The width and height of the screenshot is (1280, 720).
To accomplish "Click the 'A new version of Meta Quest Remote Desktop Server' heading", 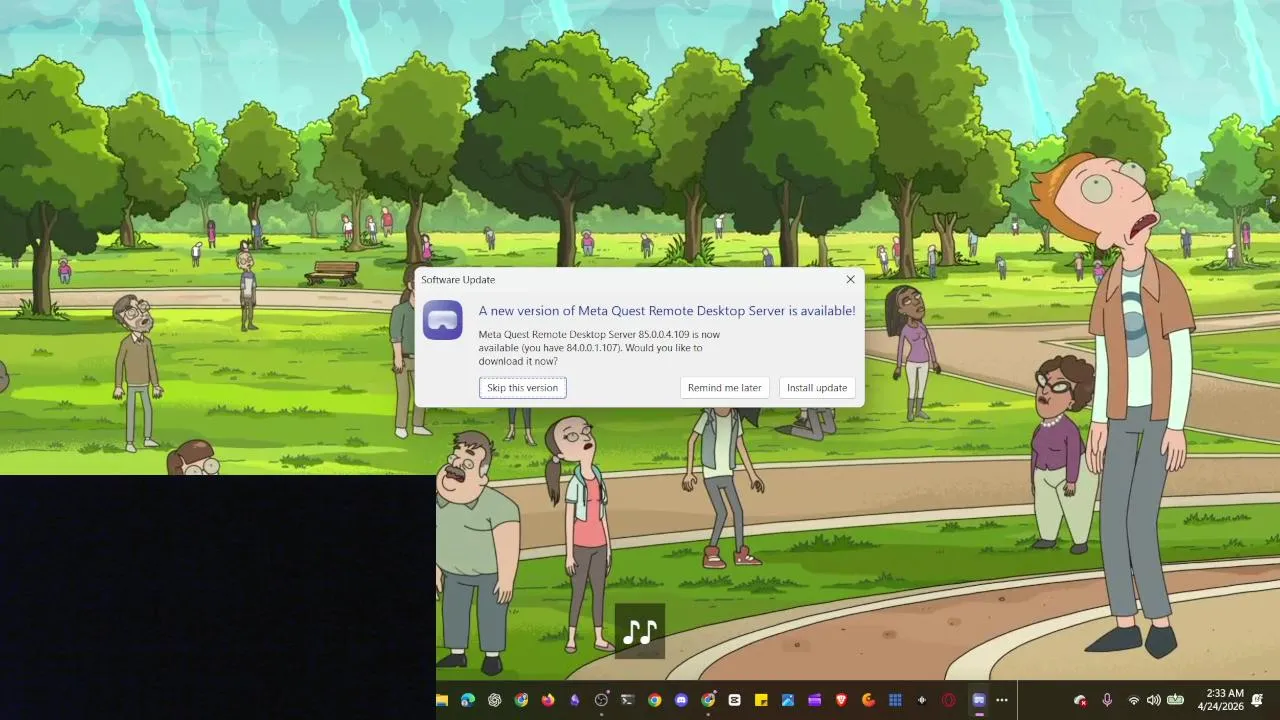I will [667, 311].
